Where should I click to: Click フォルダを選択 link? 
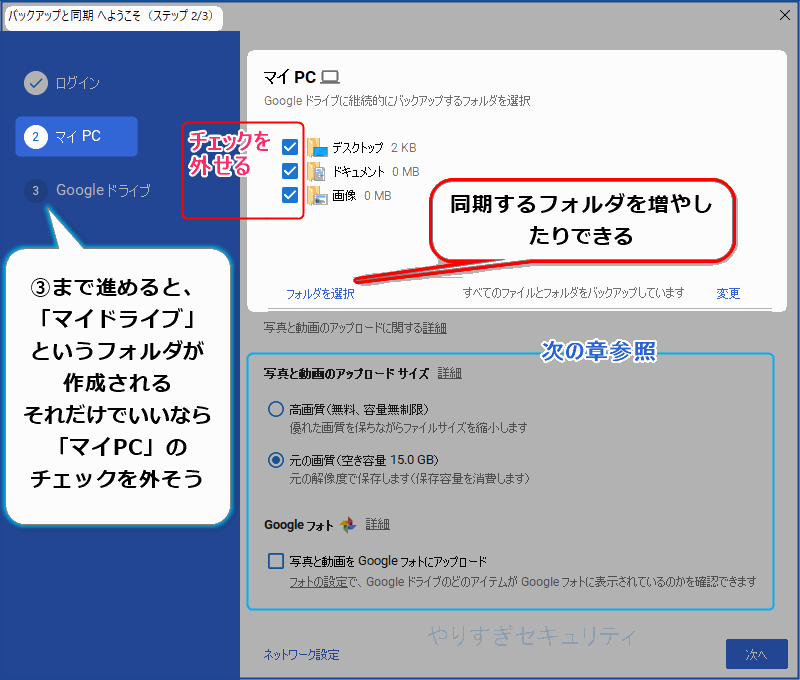[x=320, y=294]
